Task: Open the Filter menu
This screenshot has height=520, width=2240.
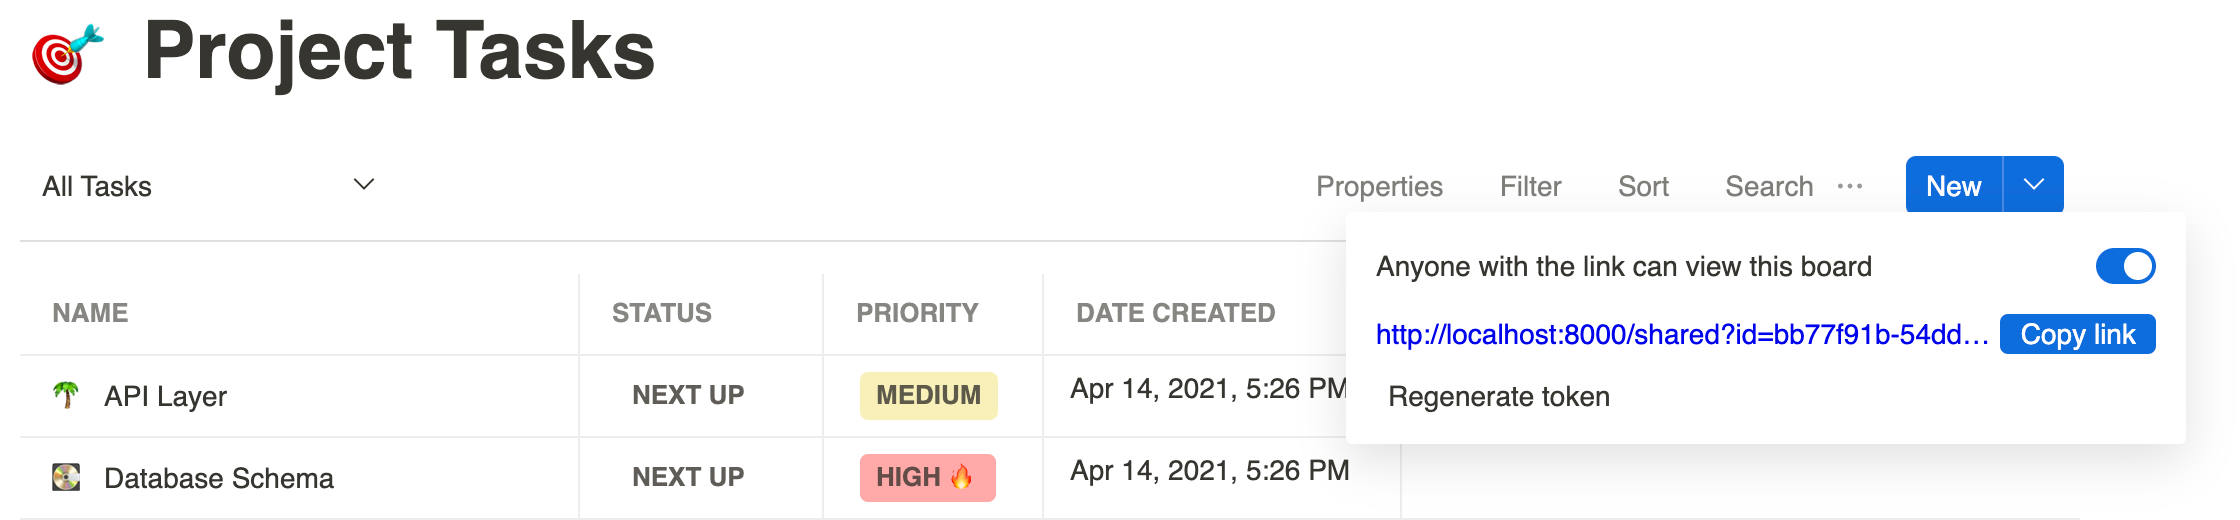Action: pyautogui.click(x=1530, y=187)
